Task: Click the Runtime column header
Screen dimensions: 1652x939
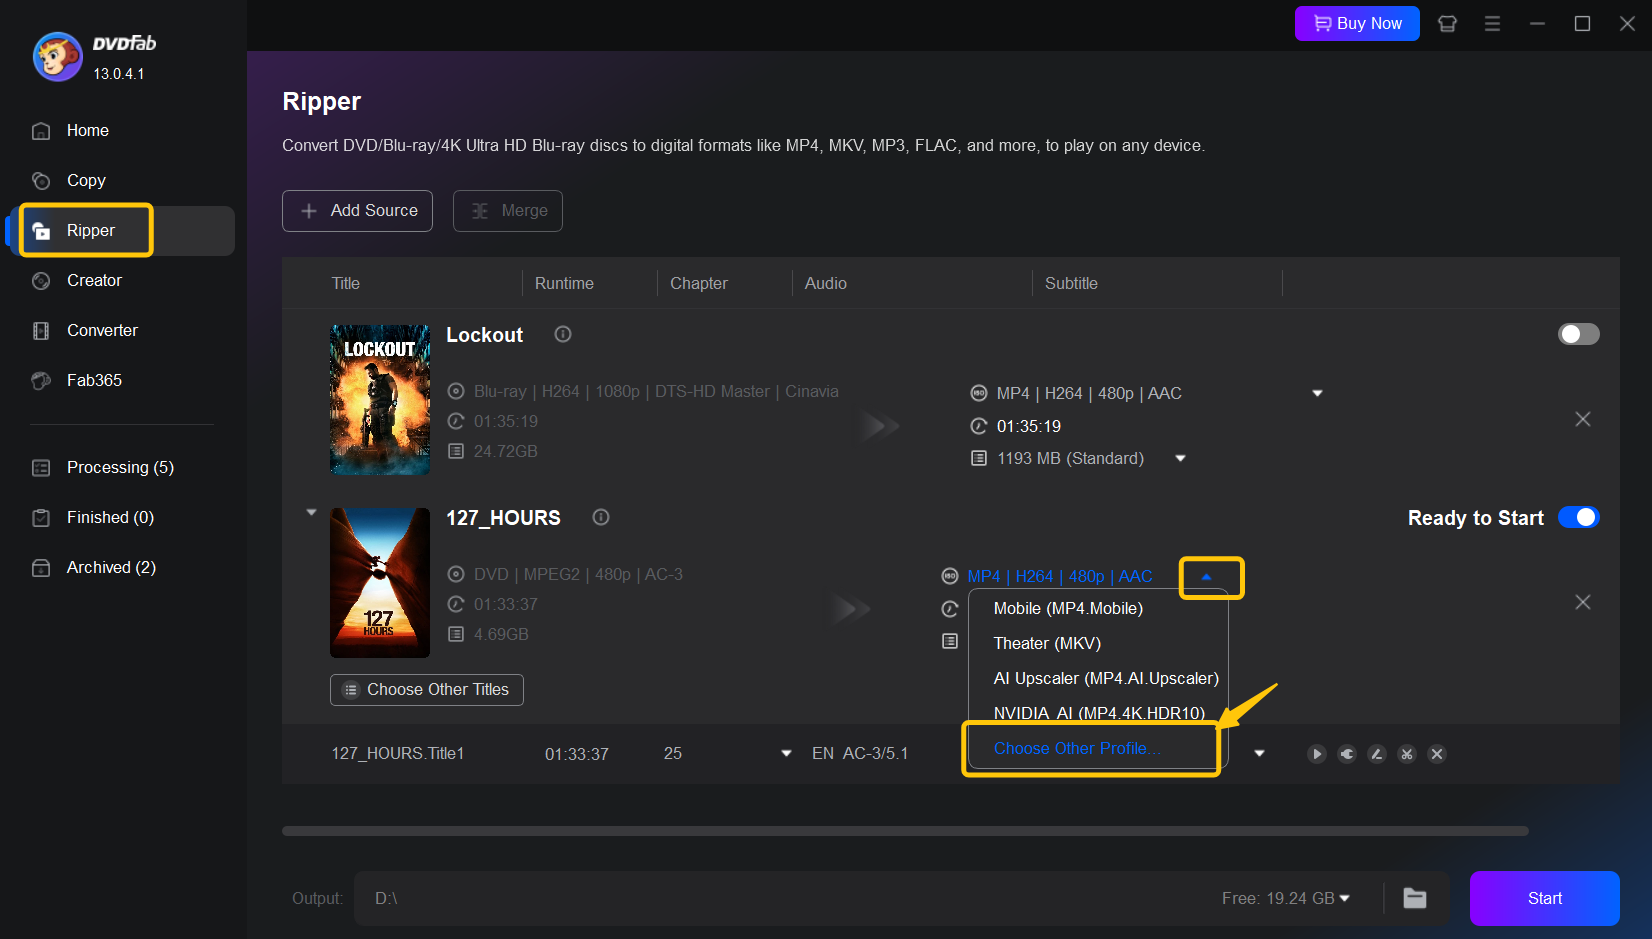Action: (x=564, y=283)
